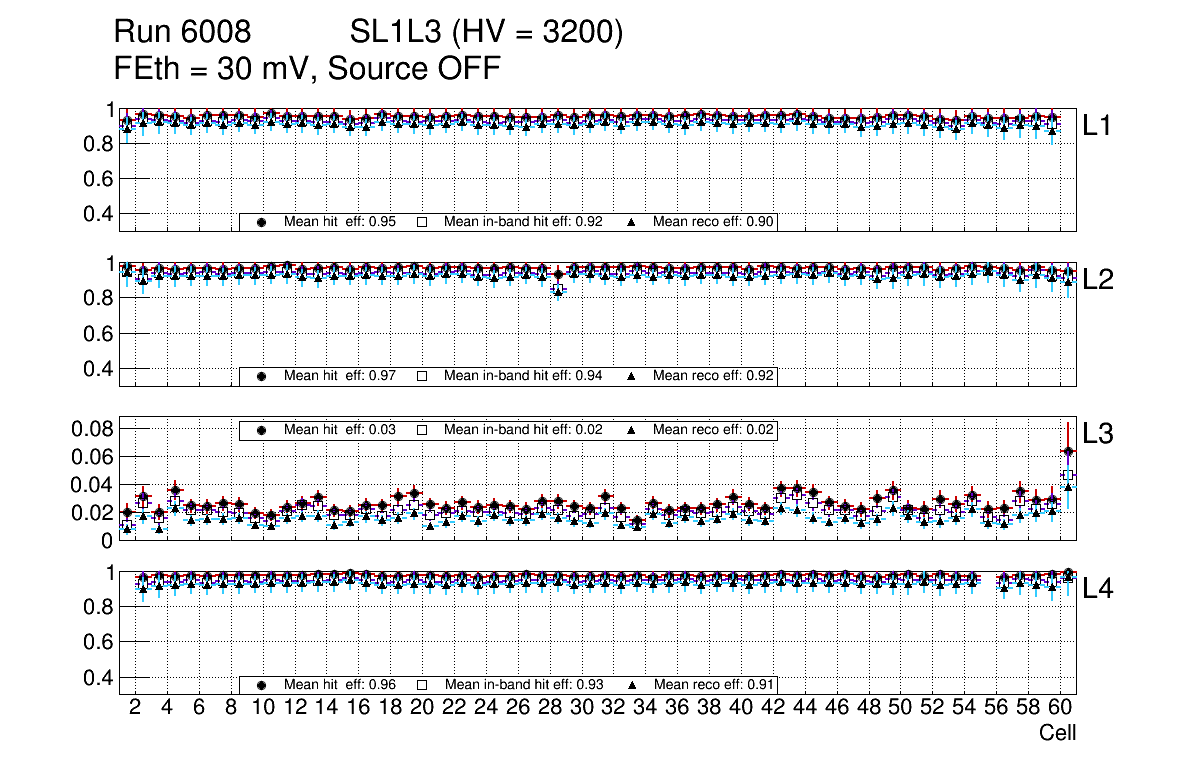Select the 'Mean reco eff: 0.92' legend text

[x=714, y=376]
